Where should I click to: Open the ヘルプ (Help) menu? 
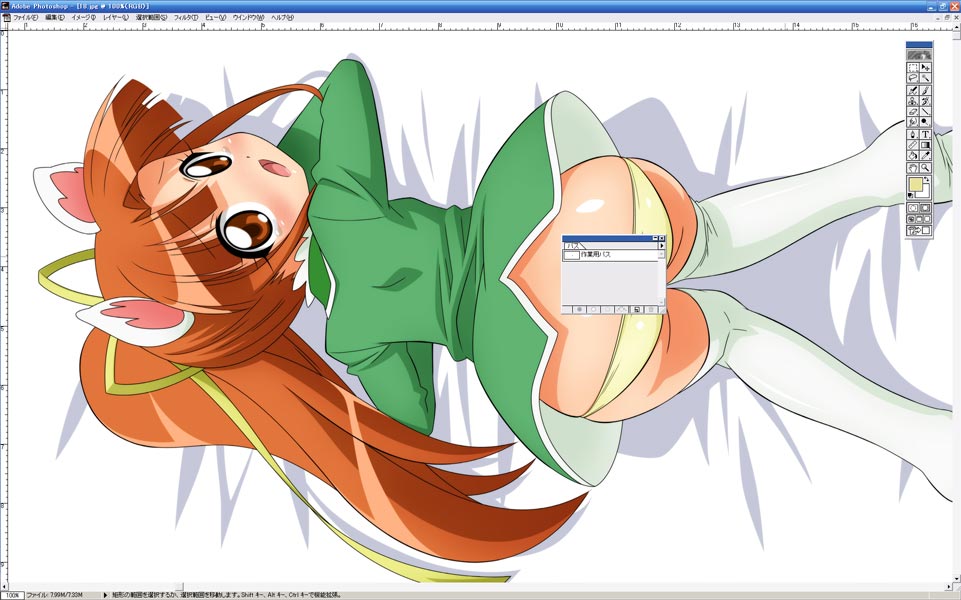coord(283,18)
